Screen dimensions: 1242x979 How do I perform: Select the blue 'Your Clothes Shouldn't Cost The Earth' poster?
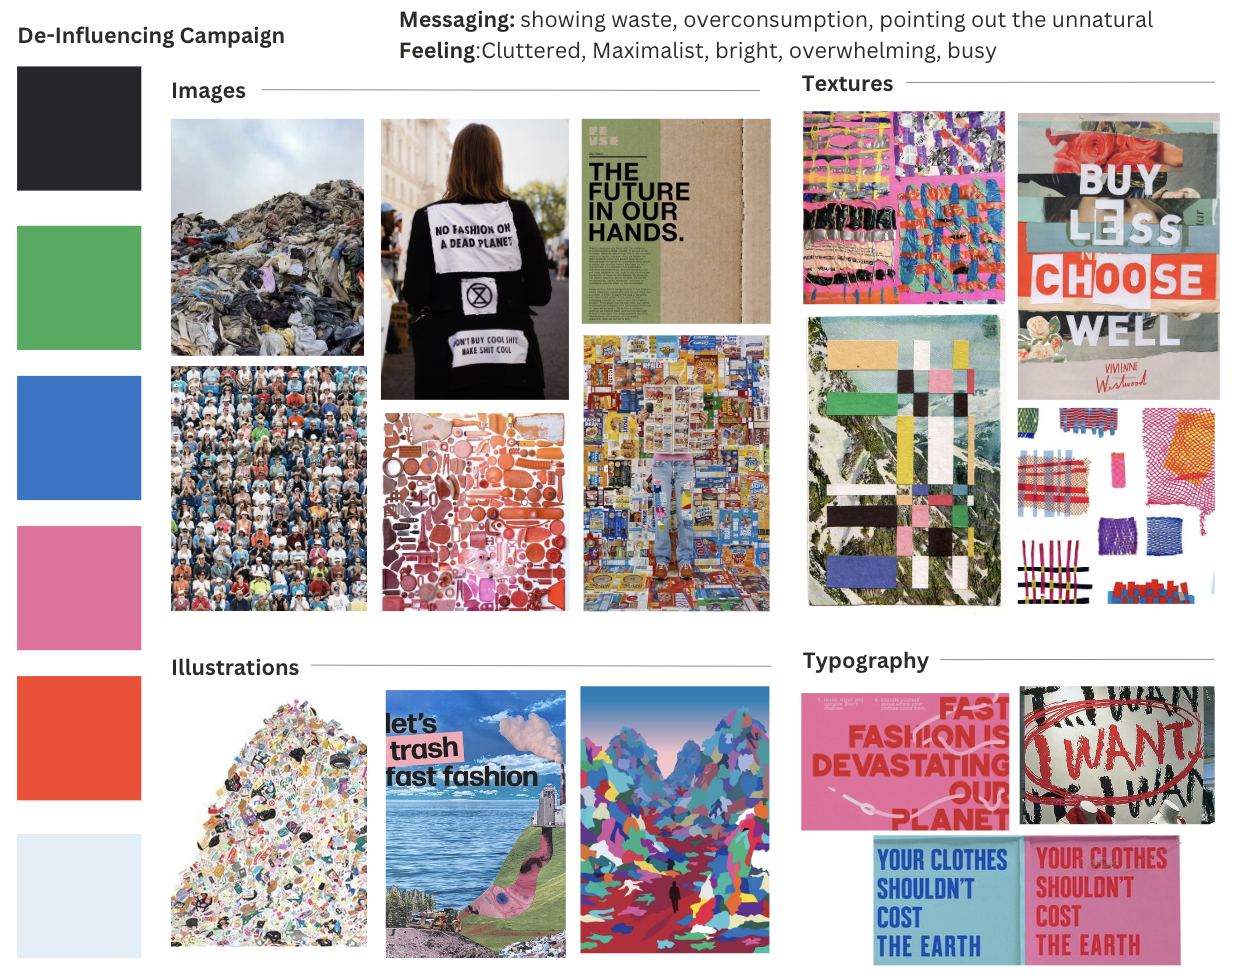coord(948,900)
